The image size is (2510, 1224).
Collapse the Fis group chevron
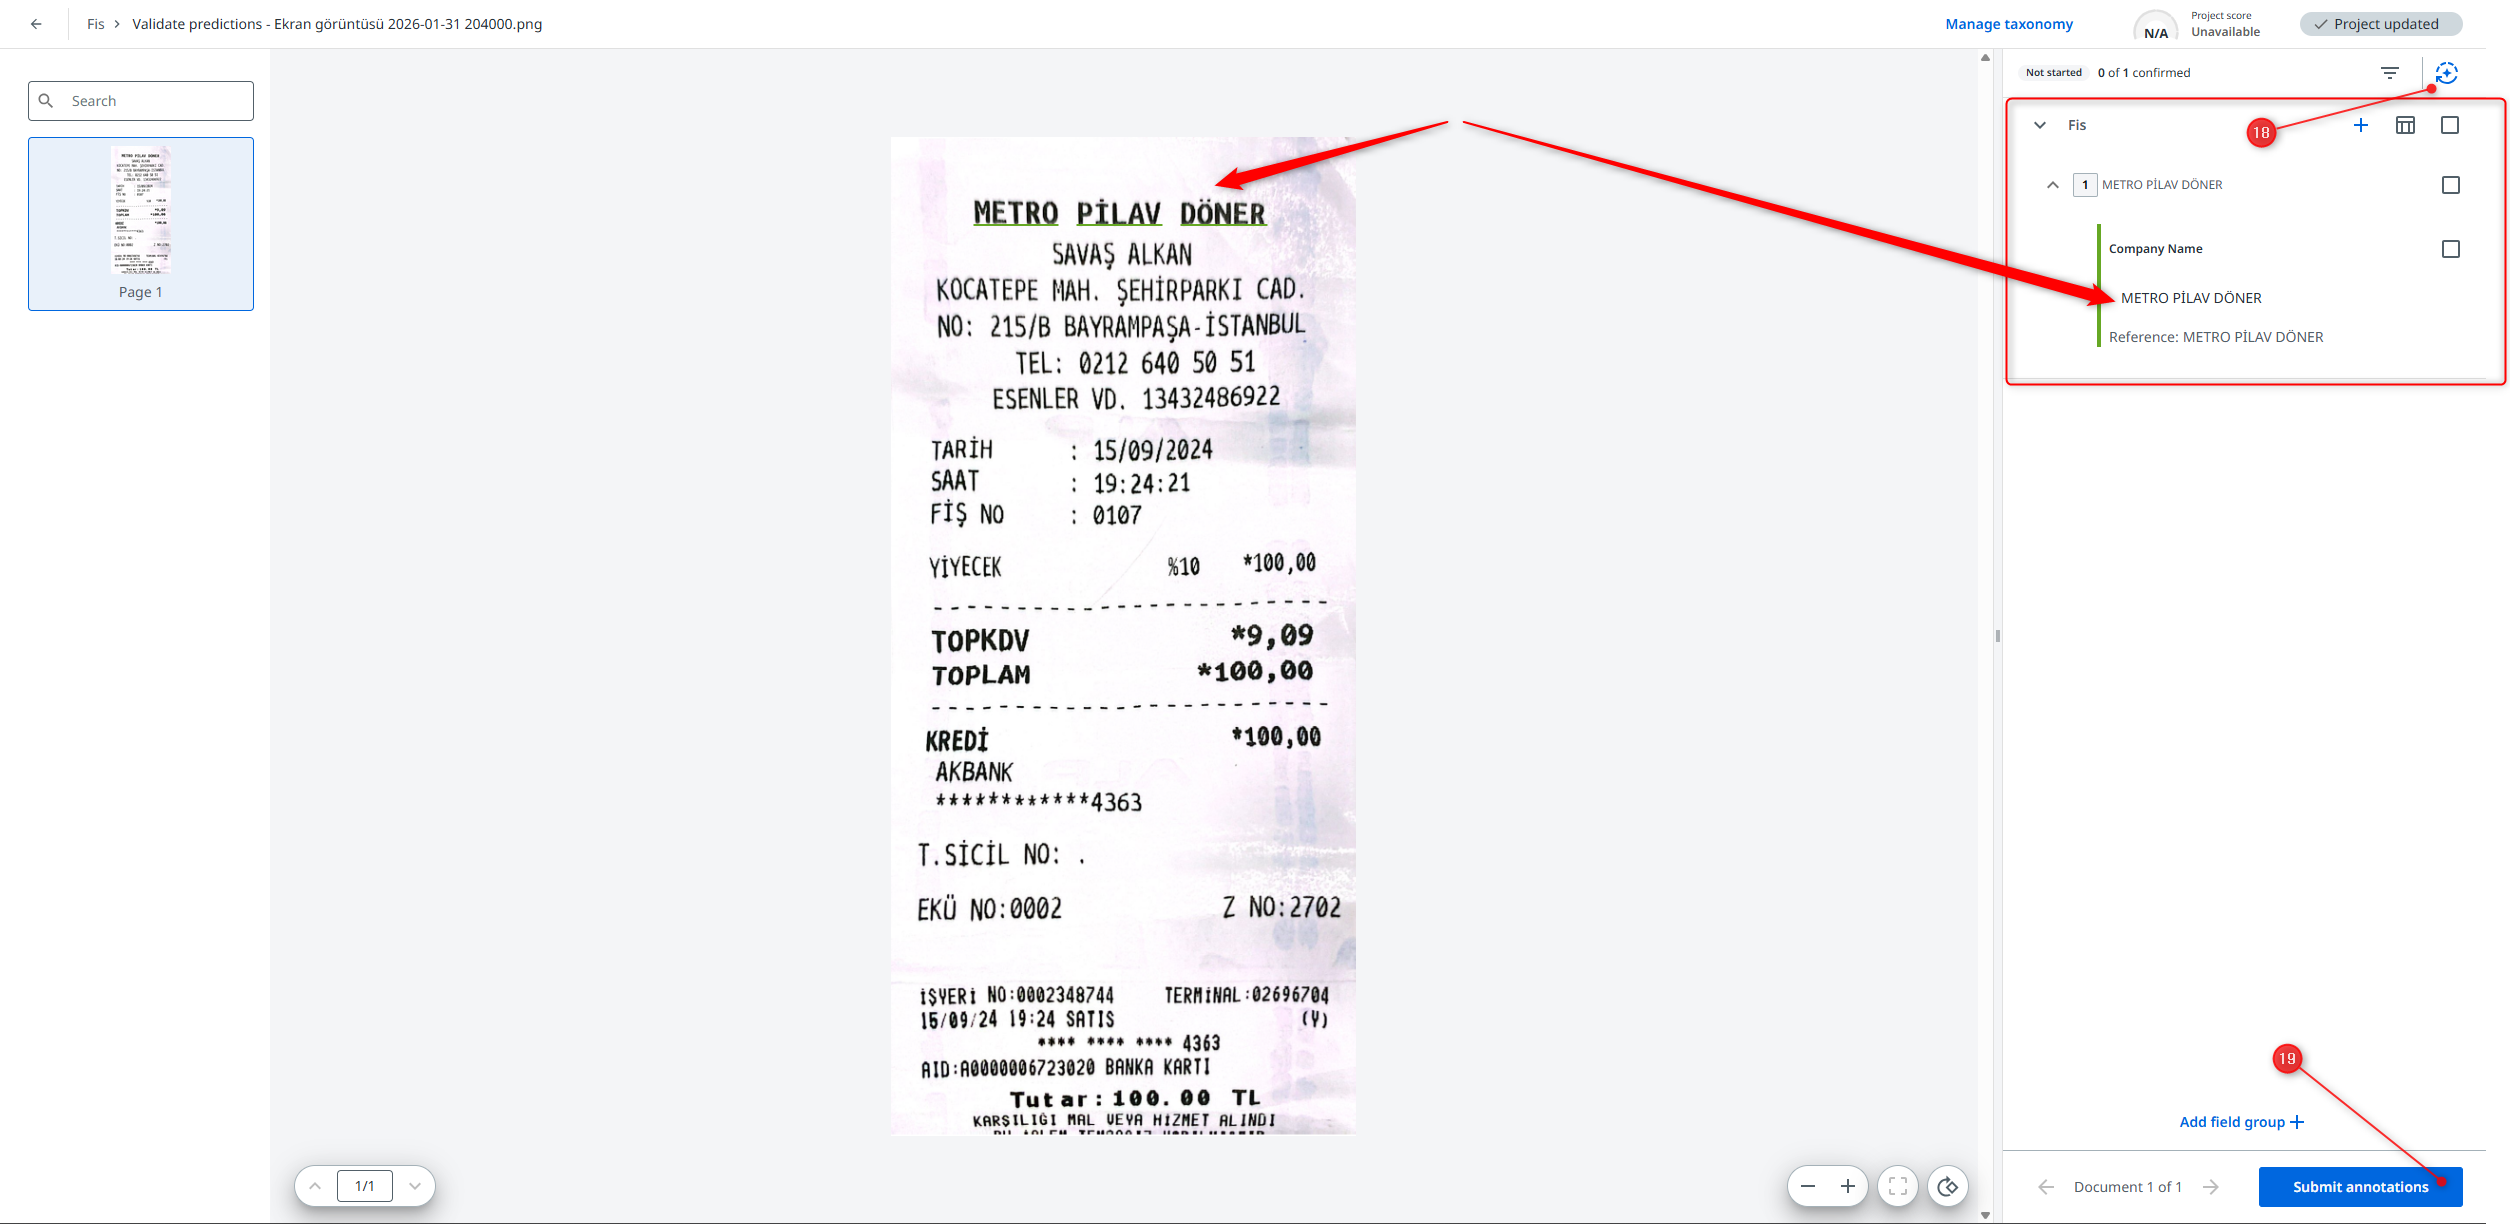pos(2040,125)
